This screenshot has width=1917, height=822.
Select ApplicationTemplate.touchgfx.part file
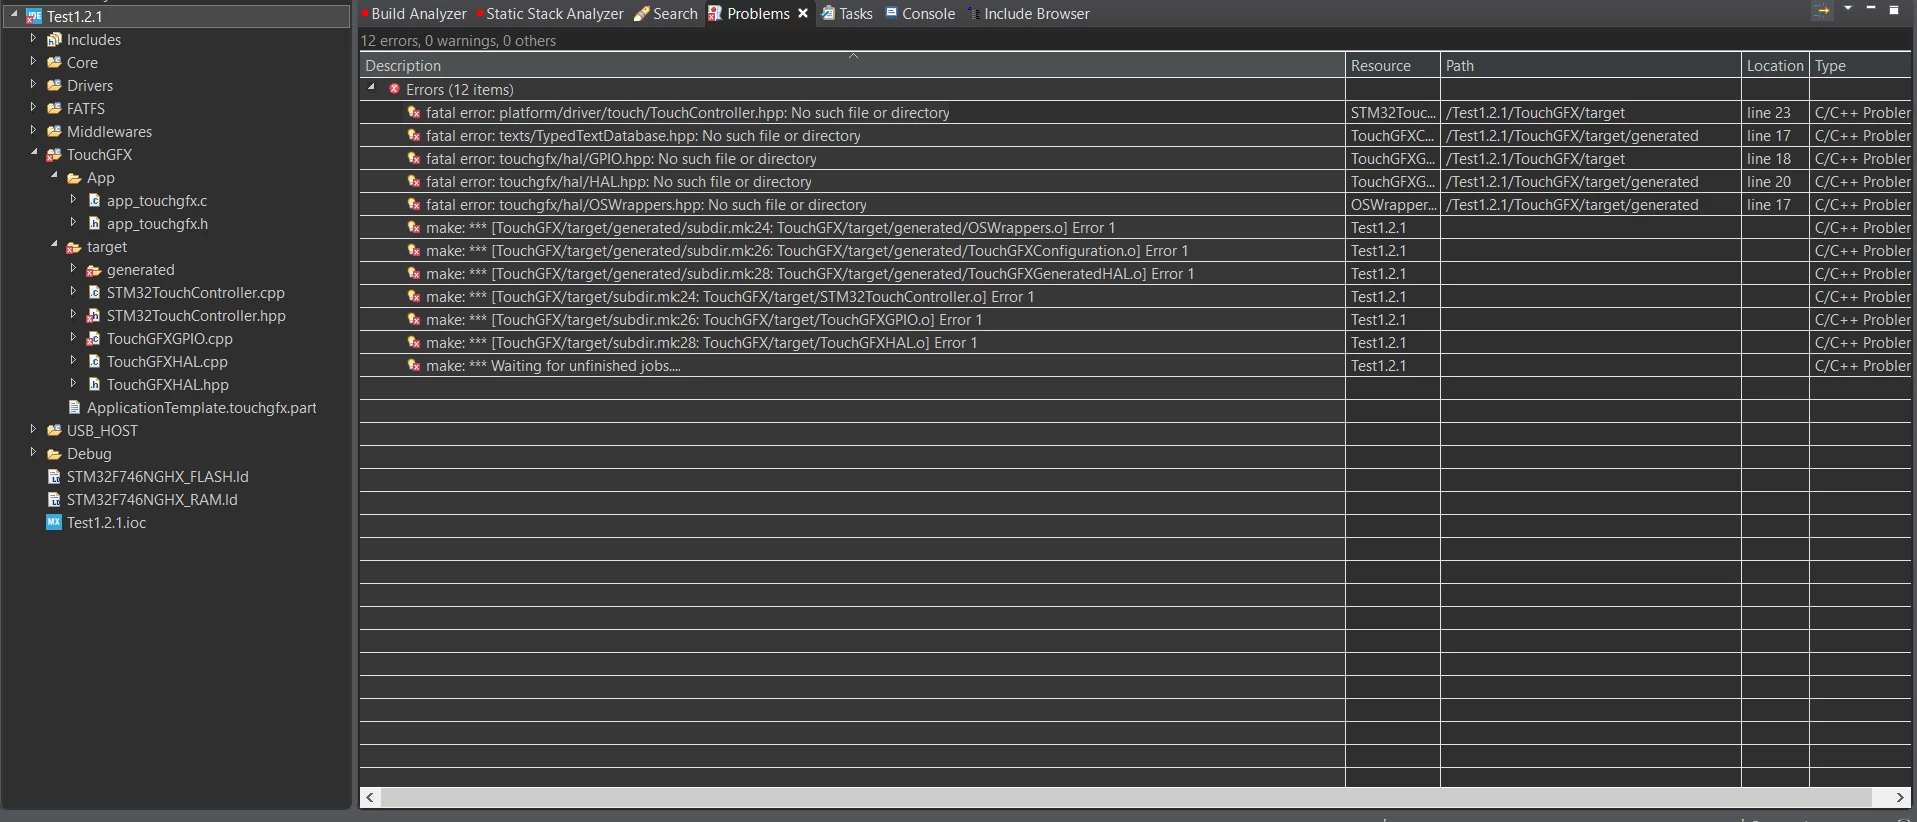coord(201,407)
